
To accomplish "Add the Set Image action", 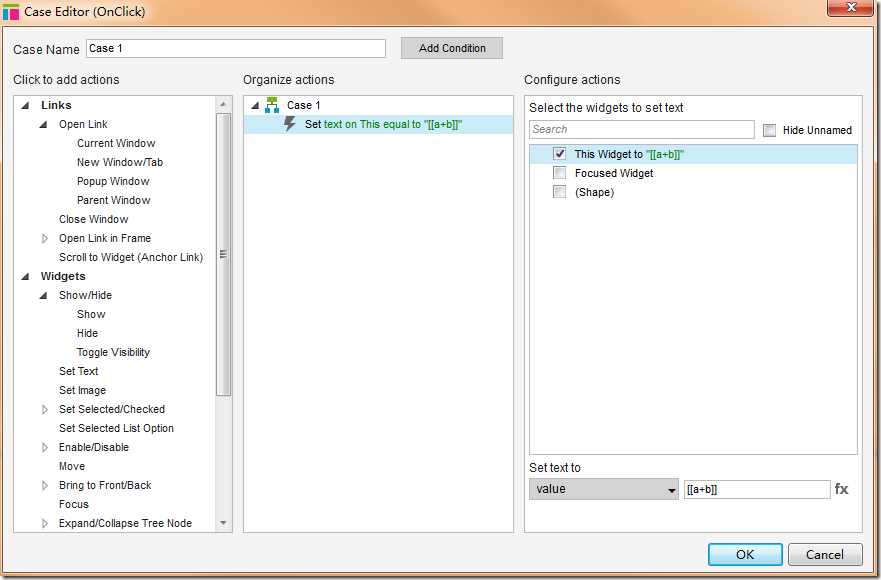I will 82,391.
